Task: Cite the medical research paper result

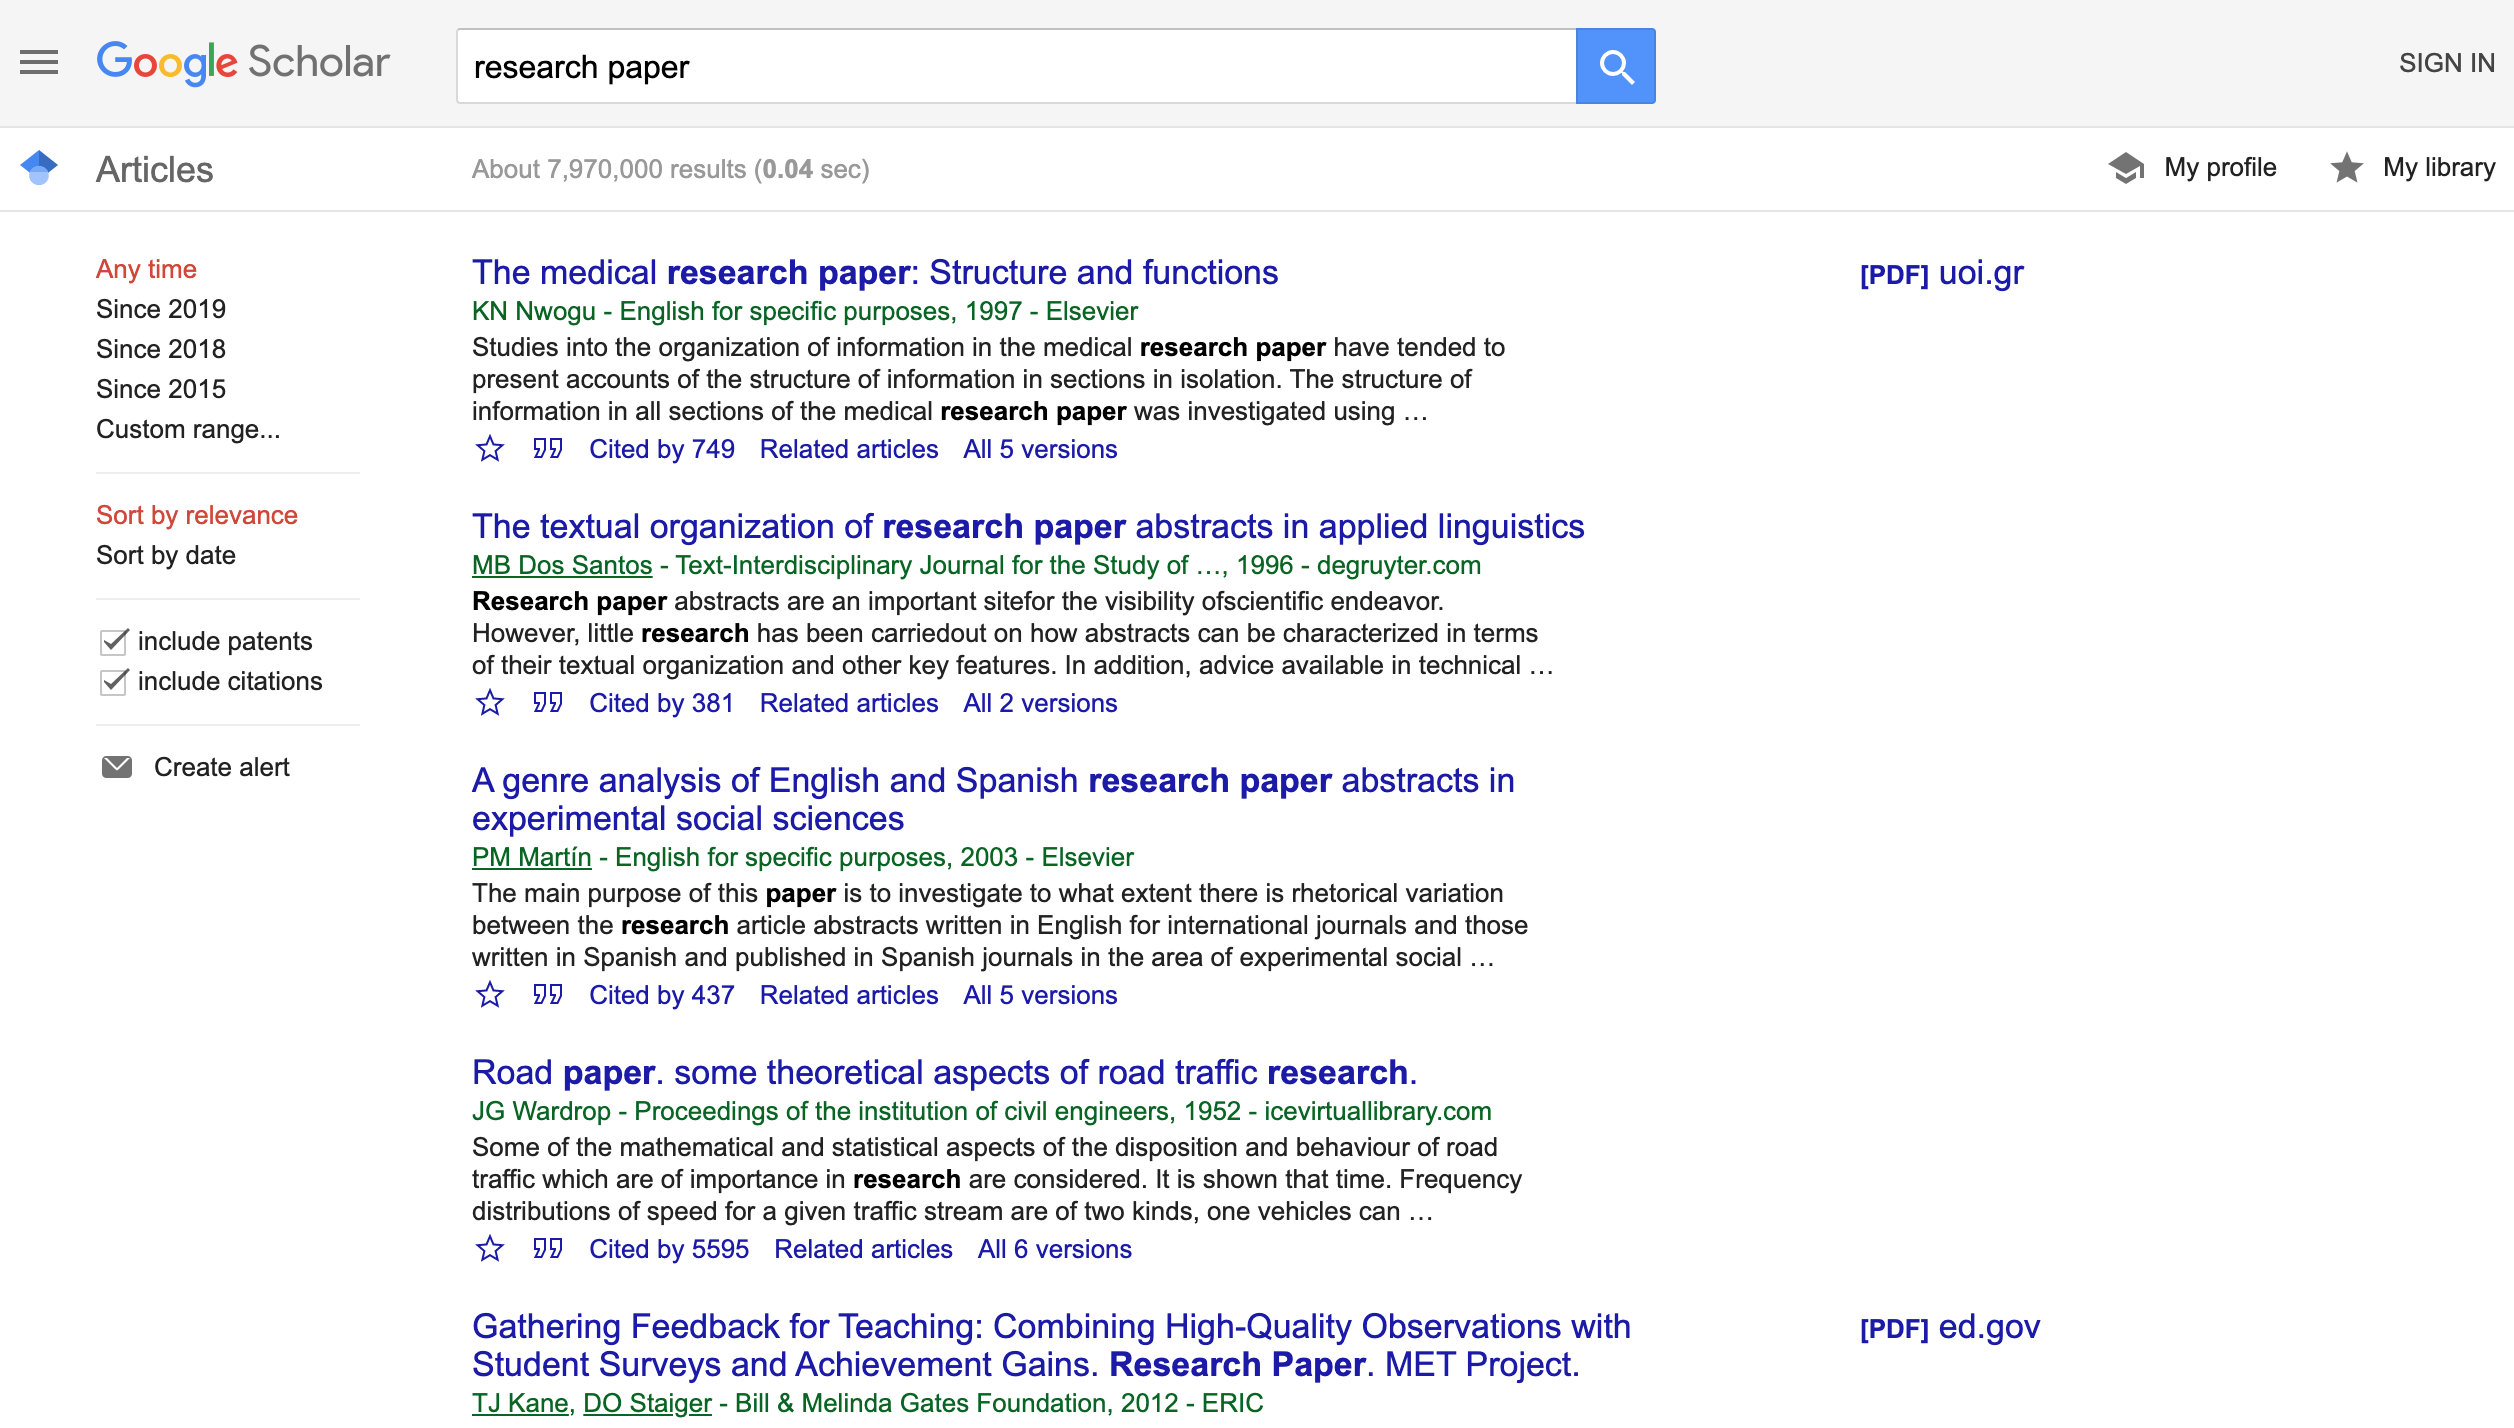Action: (x=547, y=449)
